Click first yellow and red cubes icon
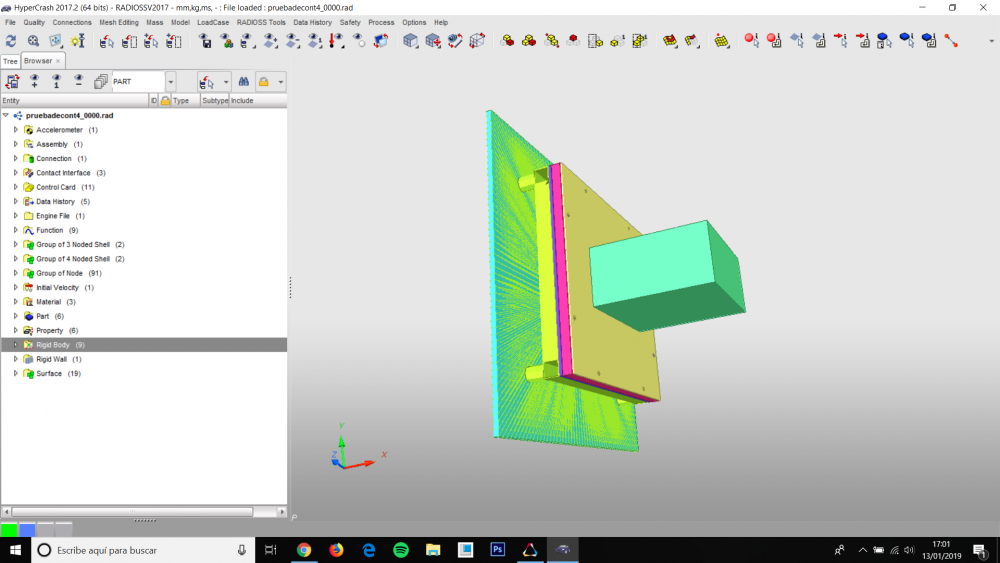Image resolution: width=1000 pixels, height=563 pixels. pyautogui.click(x=508, y=41)
